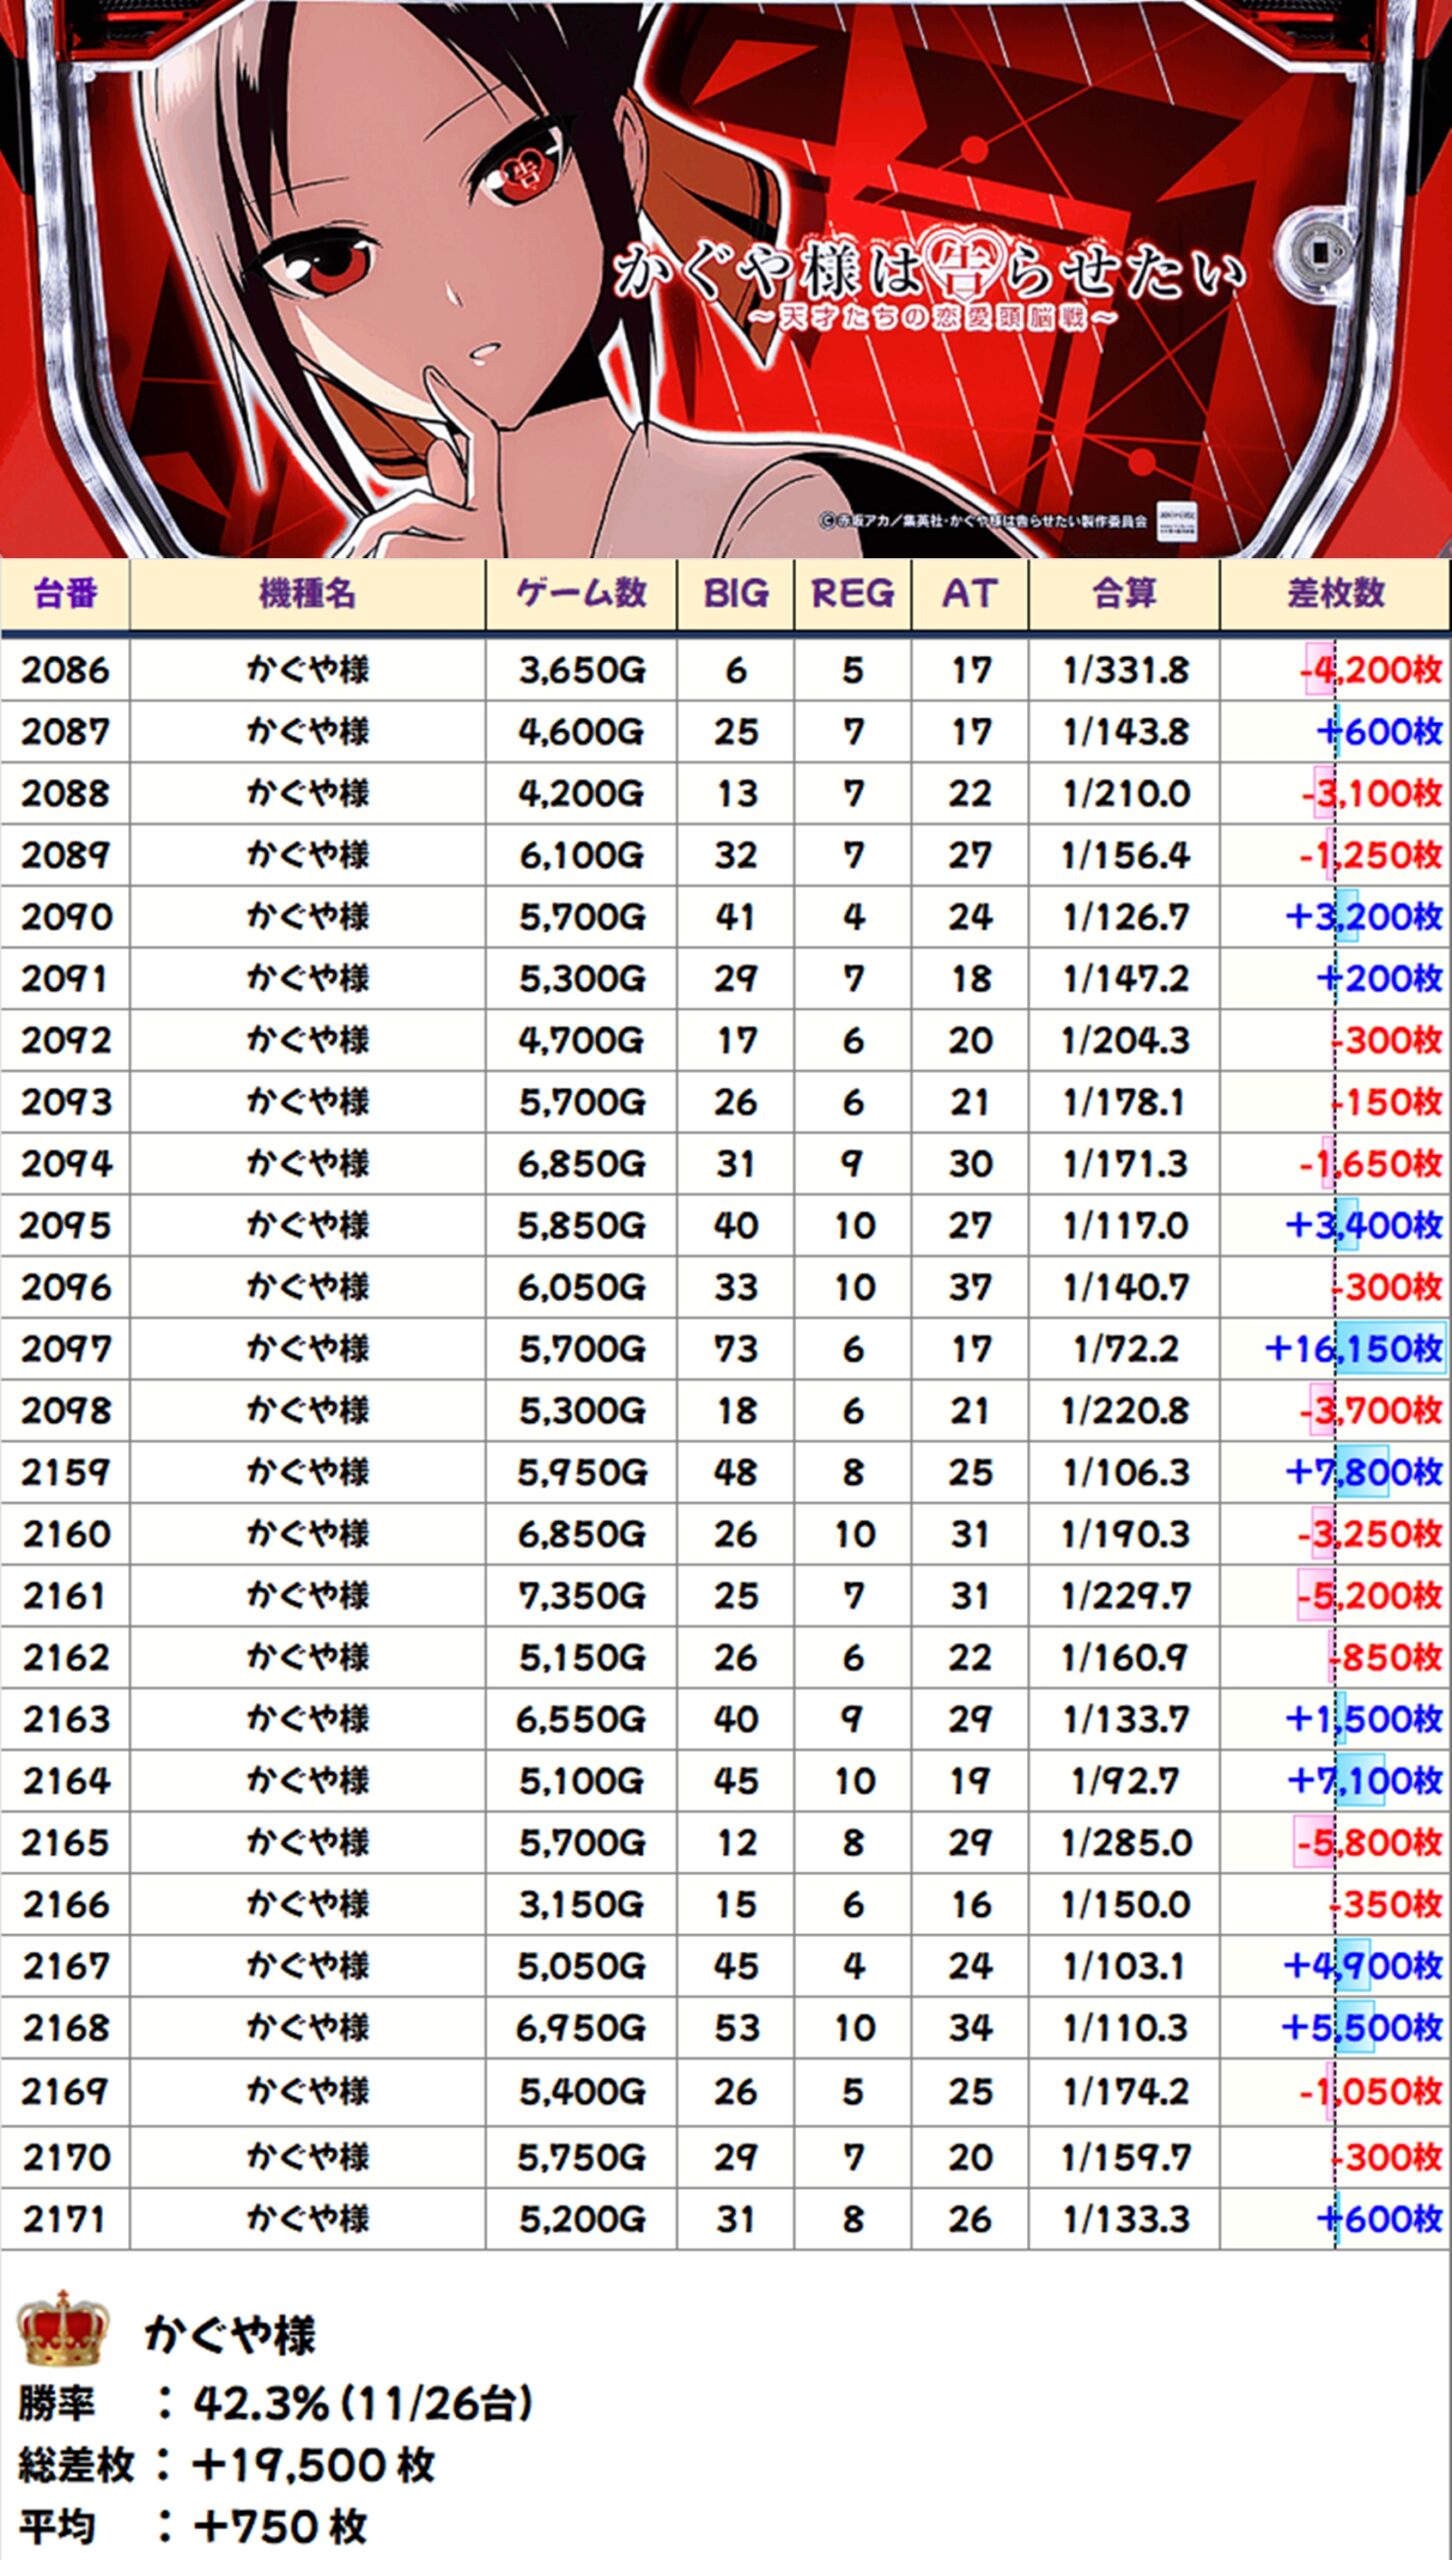Screen dimensions: 1452x2560
Task: Select the 7,350G game count cell
Action: tap(581, 1596)
